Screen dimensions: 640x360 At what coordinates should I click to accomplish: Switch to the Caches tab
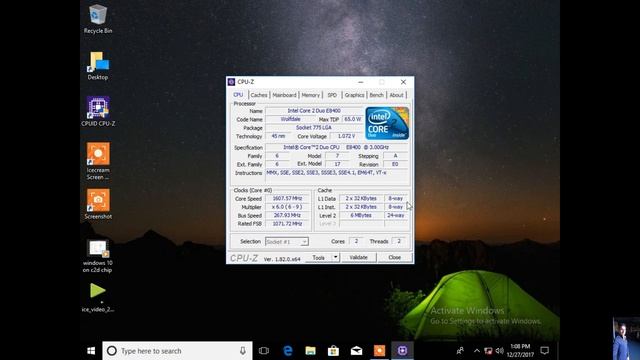point(259,95)
